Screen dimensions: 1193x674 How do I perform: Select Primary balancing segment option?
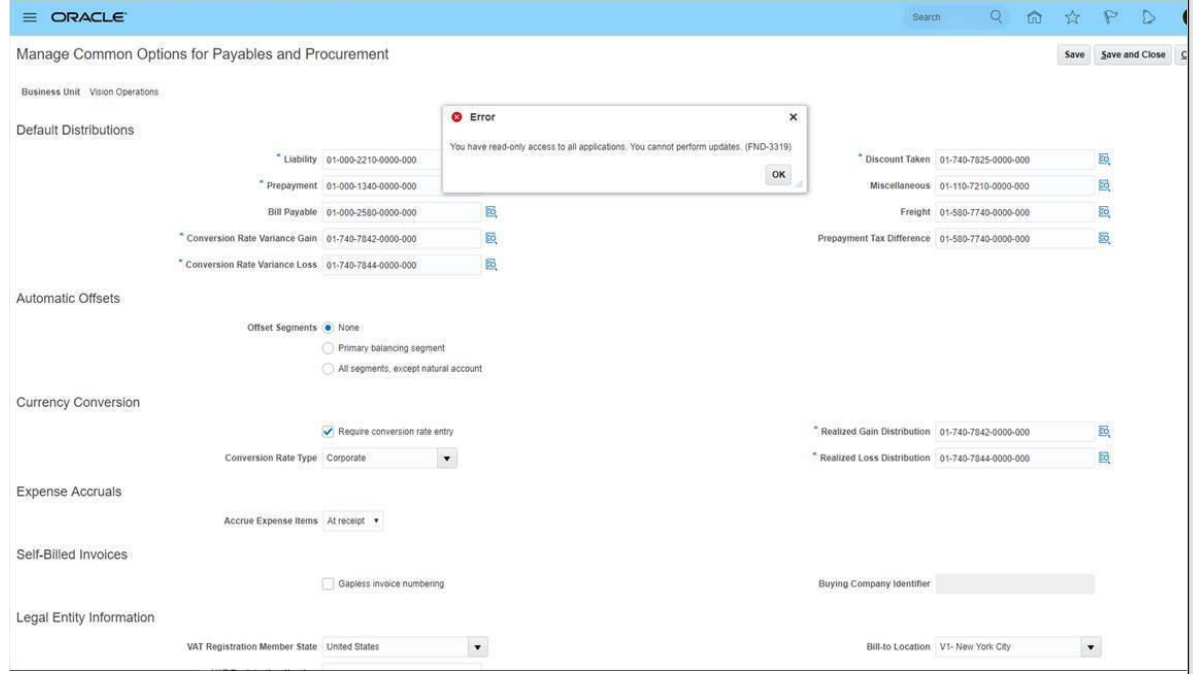(328, 348)
